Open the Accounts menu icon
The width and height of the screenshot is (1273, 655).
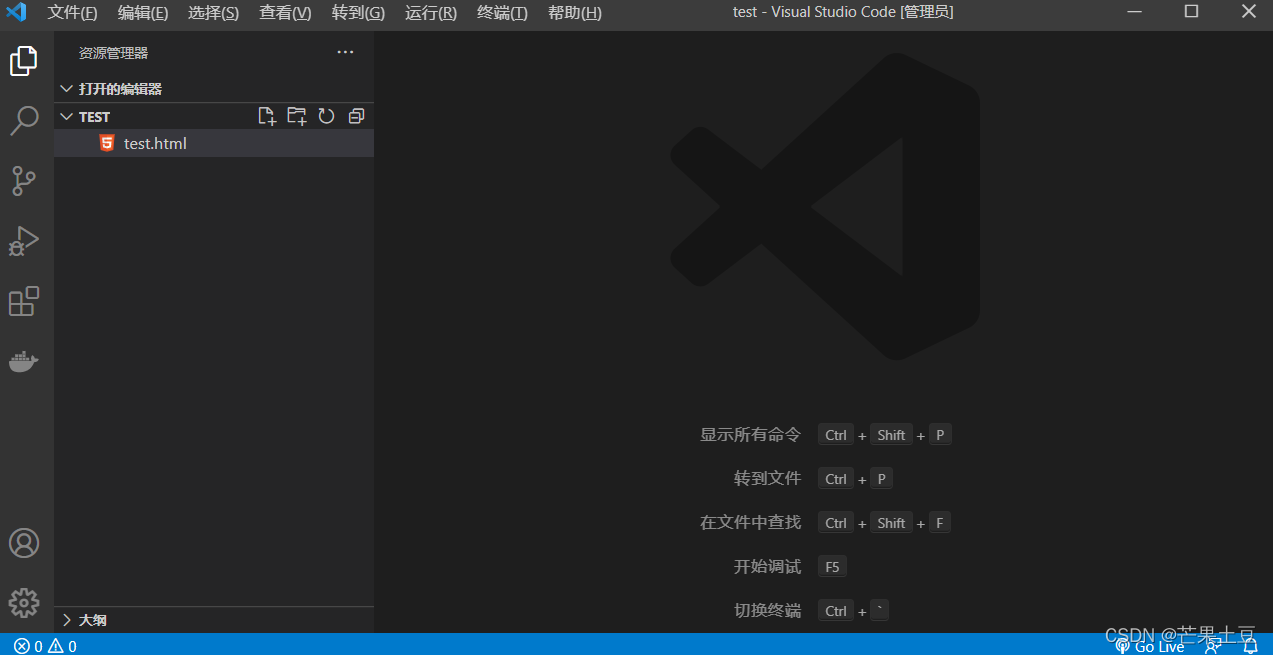(x=24, y=543)
